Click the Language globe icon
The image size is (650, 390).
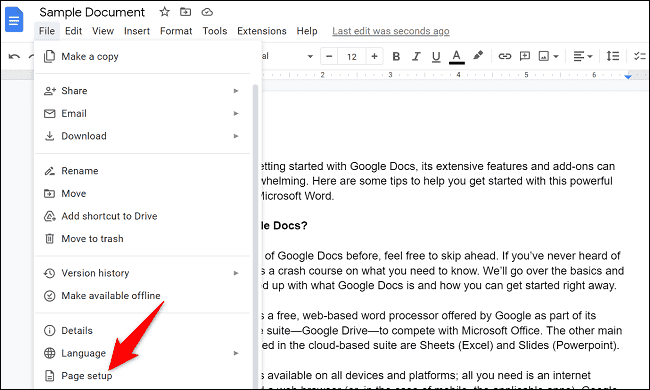[x=49, y=353]
